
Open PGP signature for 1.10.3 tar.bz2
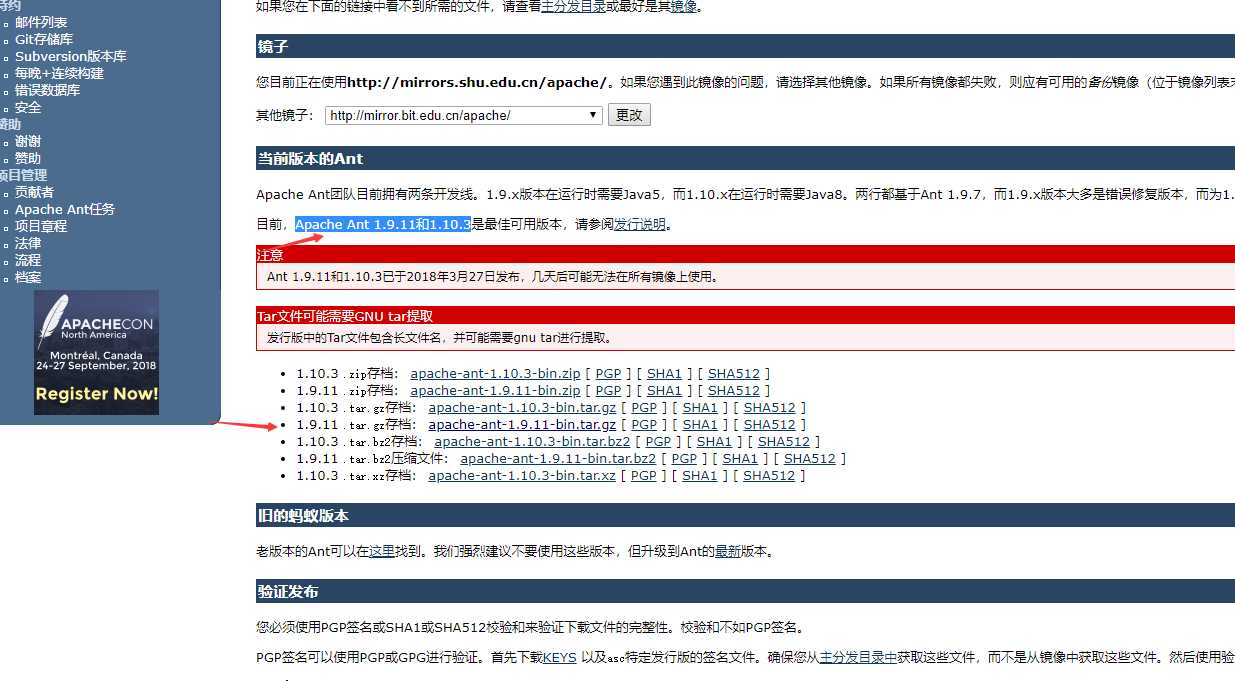[x=658, y=442]
